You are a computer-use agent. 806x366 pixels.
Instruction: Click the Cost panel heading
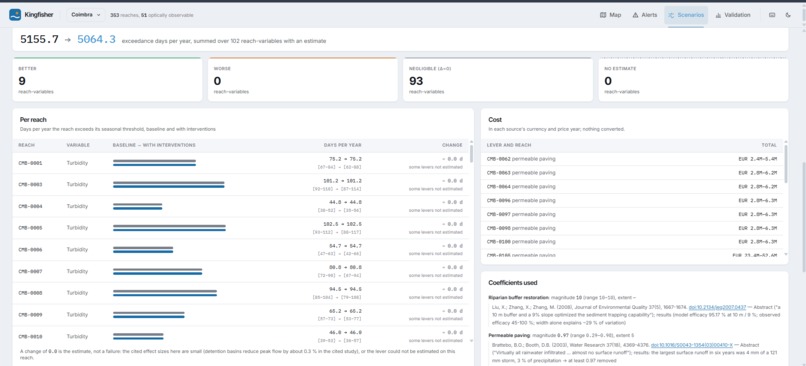tap(495, 120)
